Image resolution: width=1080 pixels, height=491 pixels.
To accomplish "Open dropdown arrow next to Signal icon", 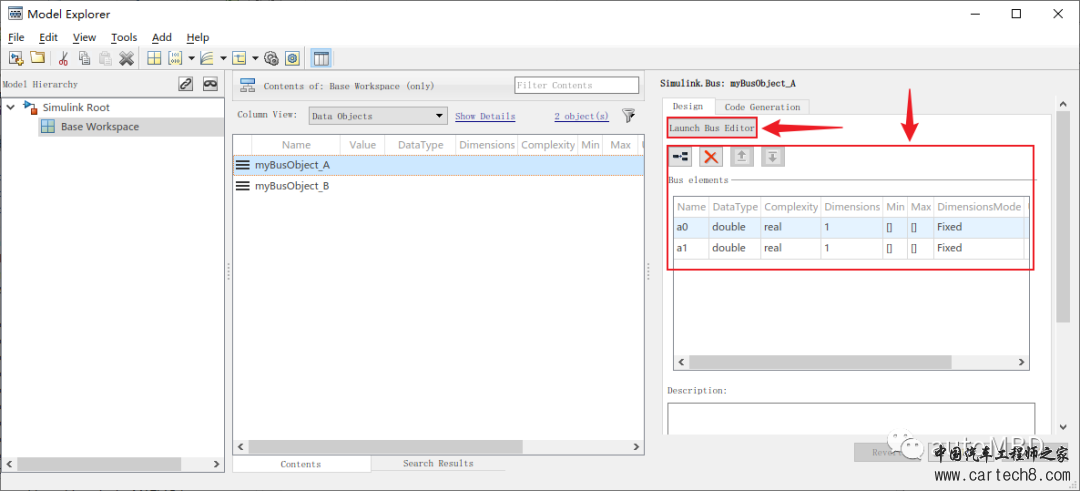I will click(222, 59).
